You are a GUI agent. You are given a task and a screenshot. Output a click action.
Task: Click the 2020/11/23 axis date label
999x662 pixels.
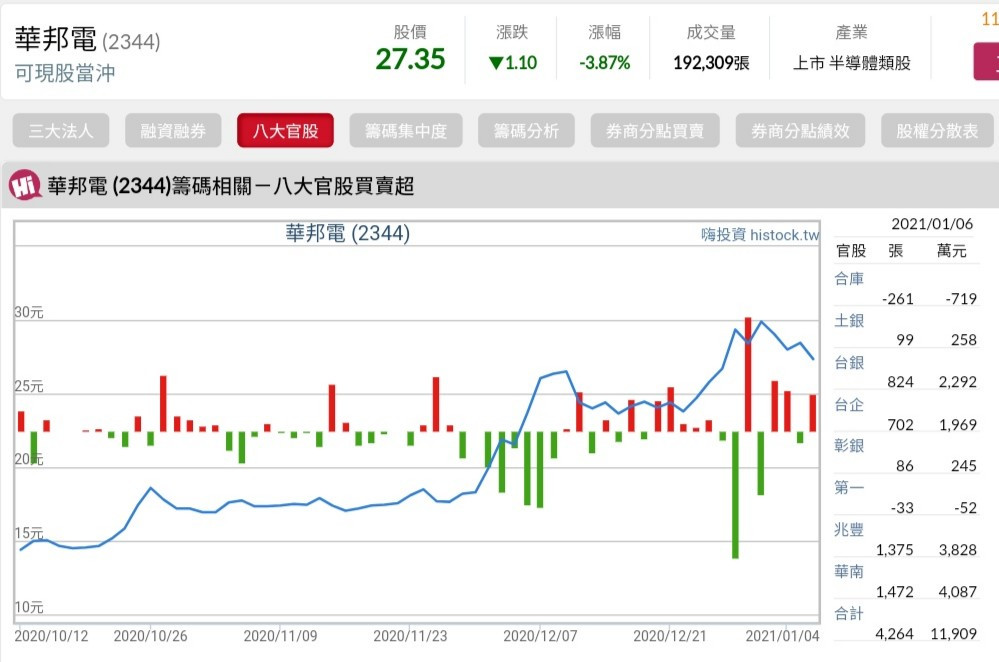(x=410, y=636)
